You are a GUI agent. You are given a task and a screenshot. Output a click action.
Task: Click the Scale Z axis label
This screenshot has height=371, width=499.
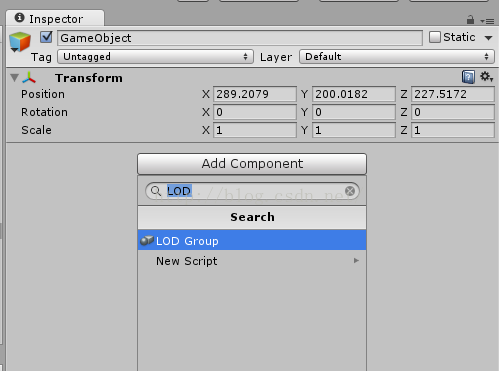(404, 130)
